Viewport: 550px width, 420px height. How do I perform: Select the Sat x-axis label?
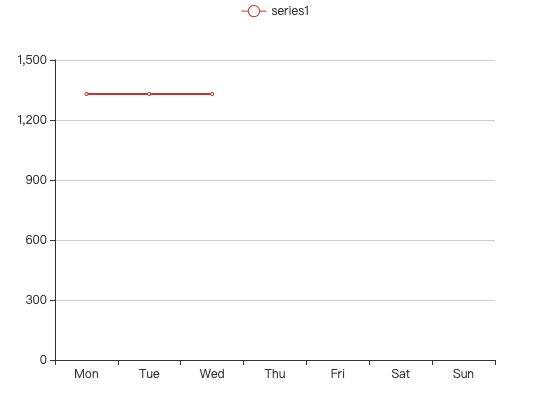tap(401, 374)
